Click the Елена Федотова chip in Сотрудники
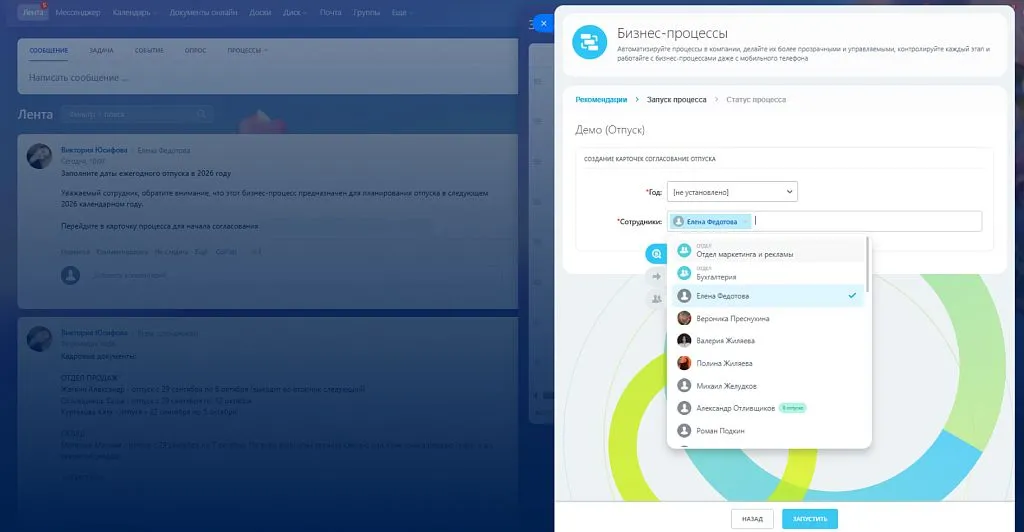1024x532 pixels. pos(712,222)
